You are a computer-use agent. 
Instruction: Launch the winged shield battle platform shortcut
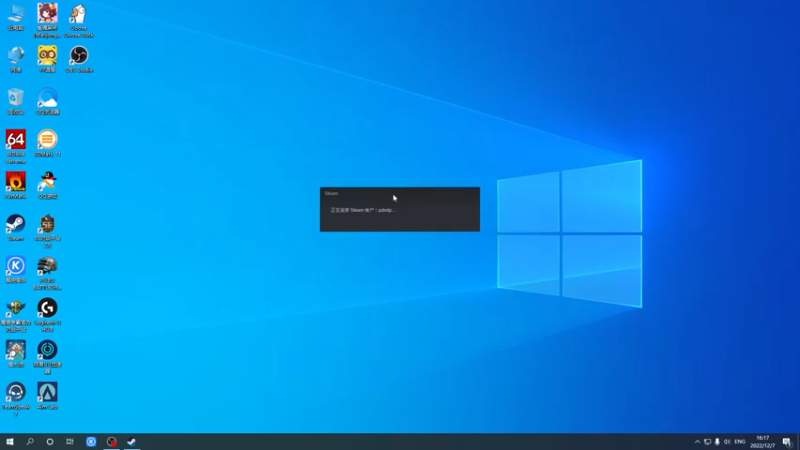tap(16, 316)
